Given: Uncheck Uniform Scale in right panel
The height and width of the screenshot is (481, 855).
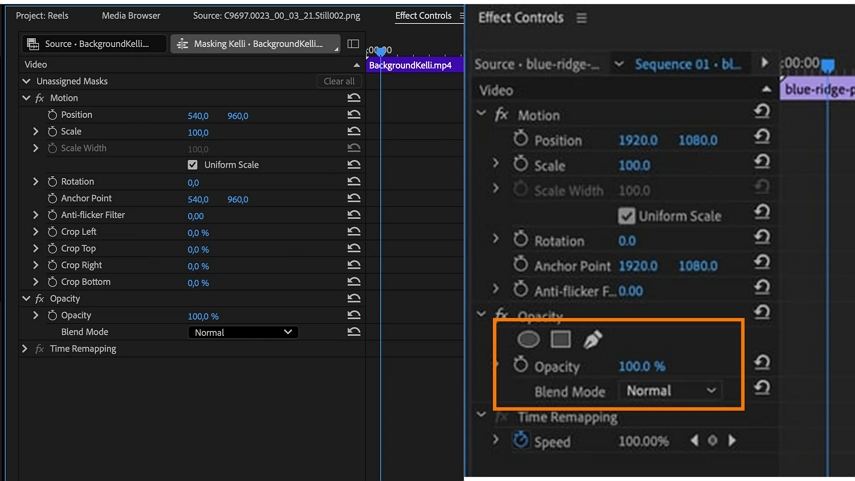Looking at the screenshot, I should [627, 216].
